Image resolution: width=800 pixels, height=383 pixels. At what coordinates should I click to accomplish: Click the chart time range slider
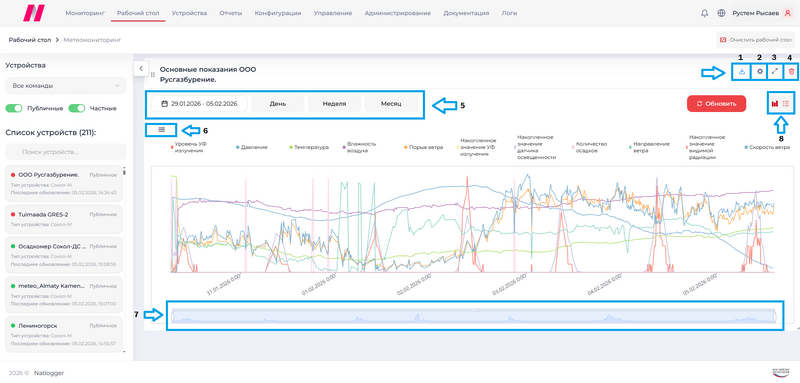pos(473,316)
